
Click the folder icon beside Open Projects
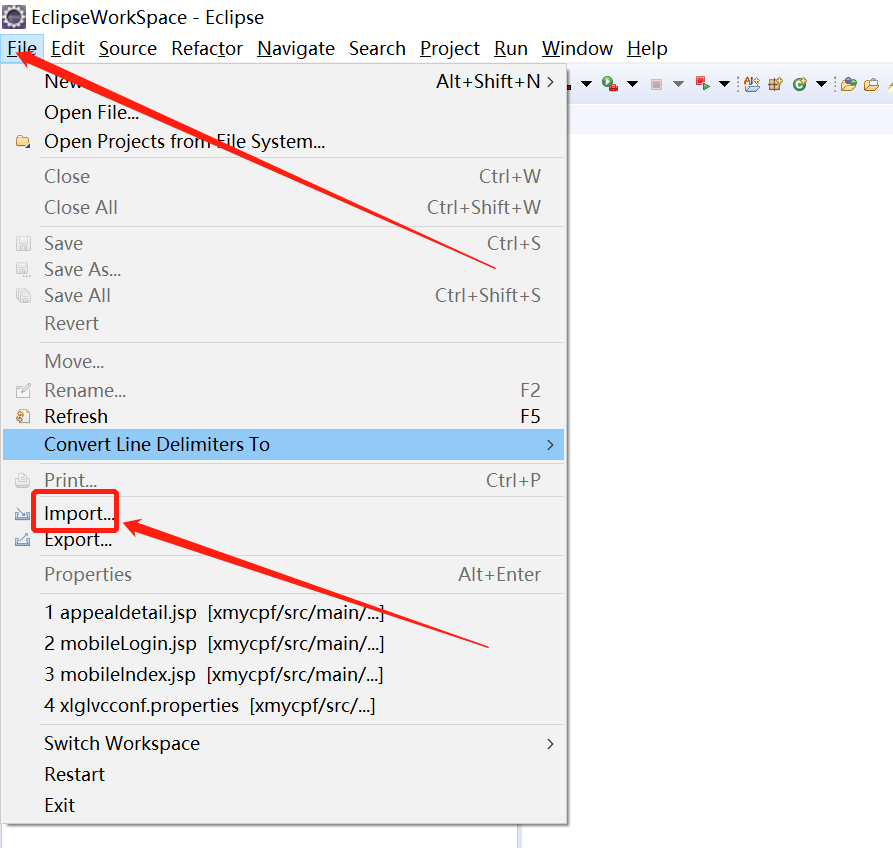pyautogui.click(x=23, y=141)
